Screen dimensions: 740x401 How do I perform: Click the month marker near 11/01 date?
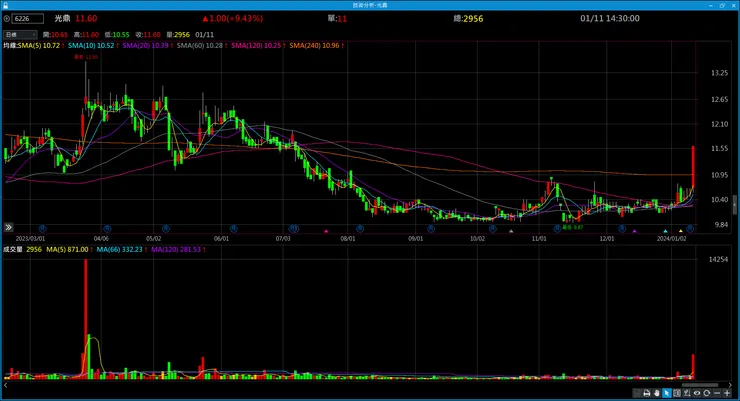[x=557, y=229]
